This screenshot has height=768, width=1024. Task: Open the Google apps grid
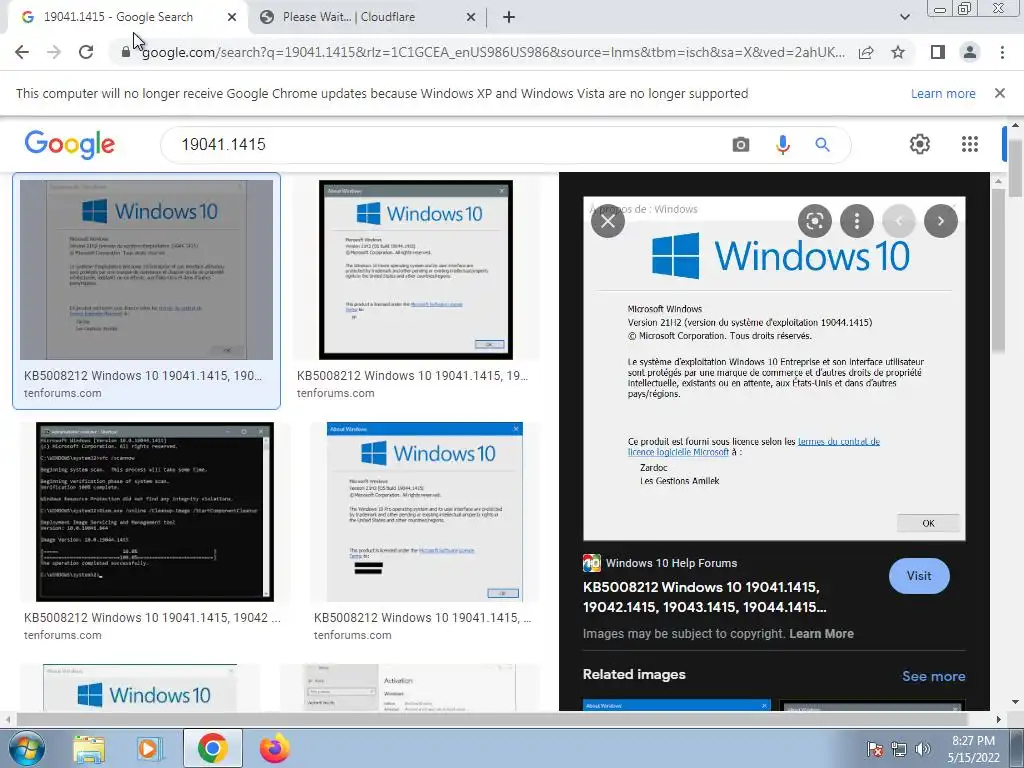(x=970, y=144)
